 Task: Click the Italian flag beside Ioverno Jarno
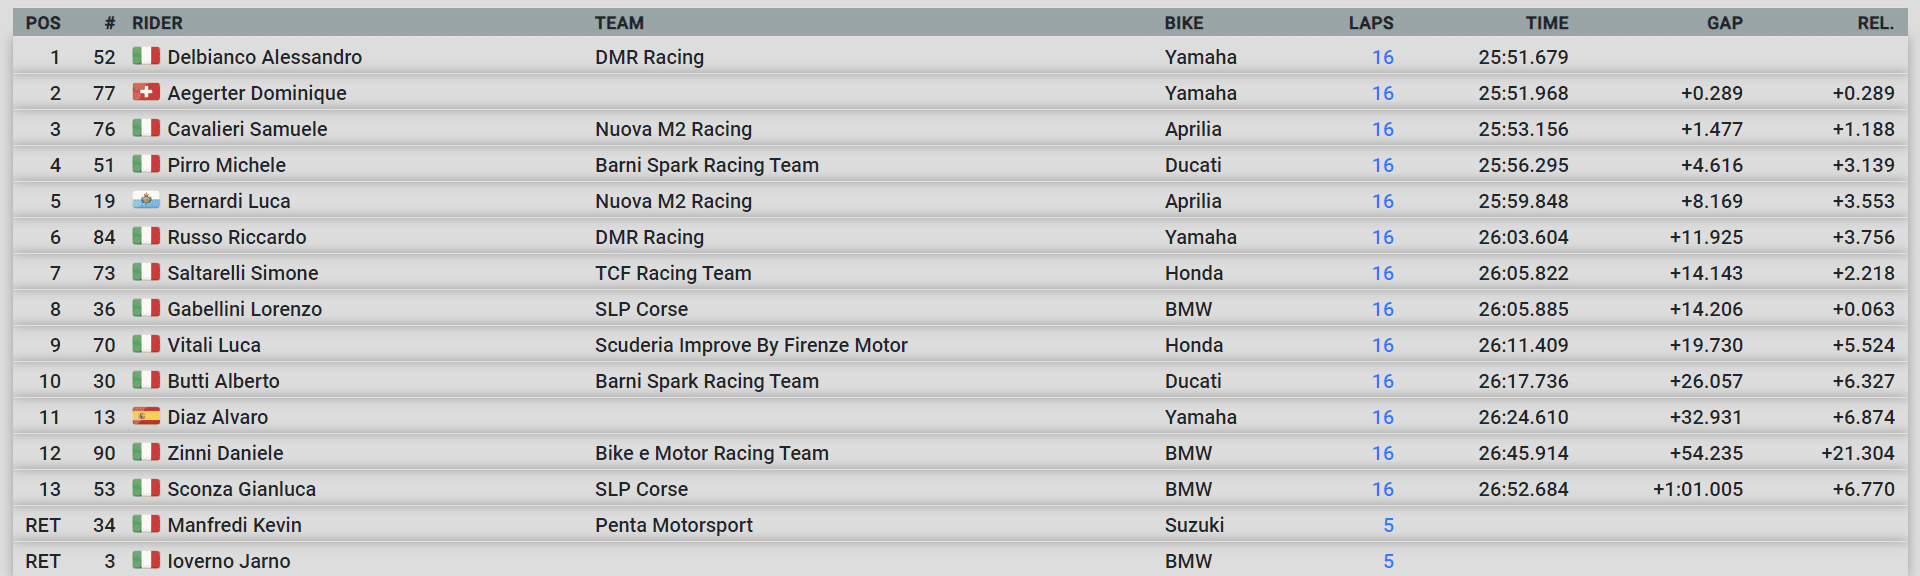146,560
